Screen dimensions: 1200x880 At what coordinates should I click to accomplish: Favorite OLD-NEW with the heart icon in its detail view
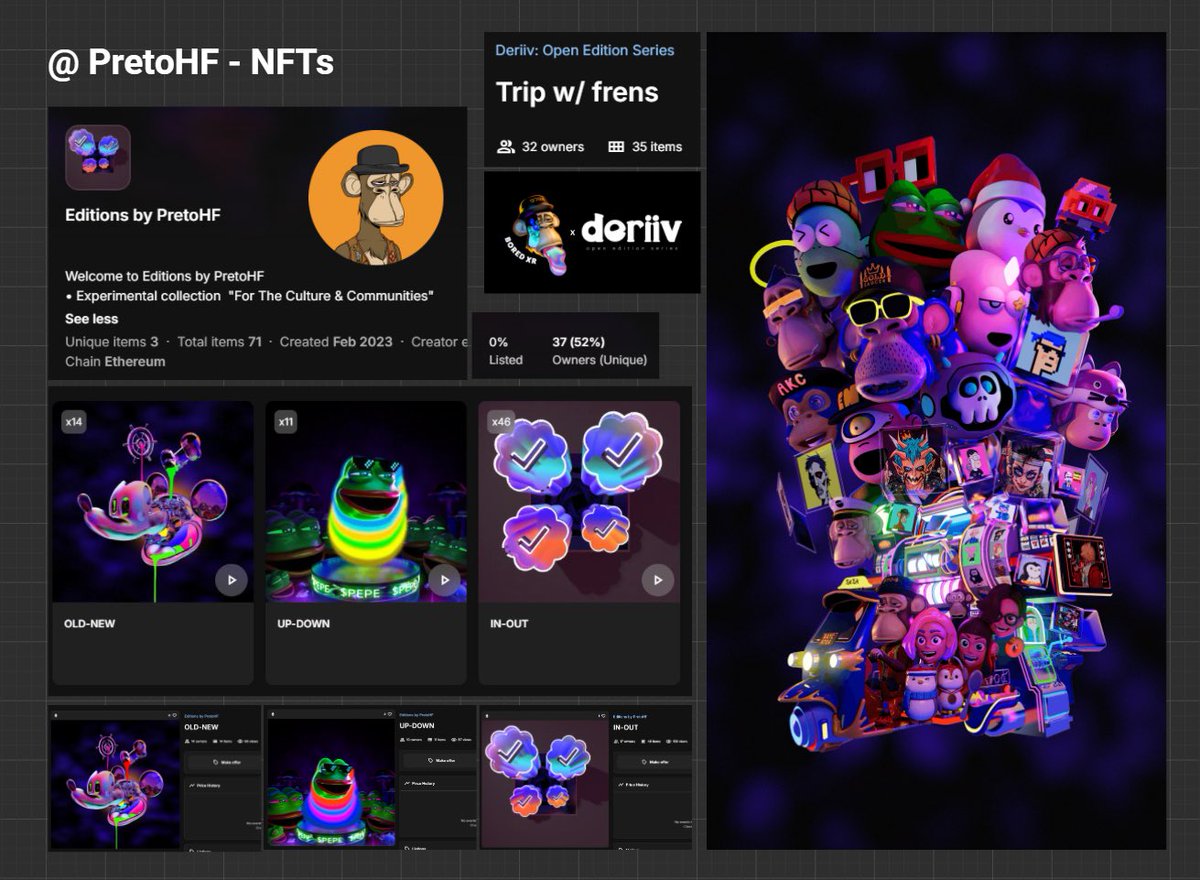click(173, 715)
